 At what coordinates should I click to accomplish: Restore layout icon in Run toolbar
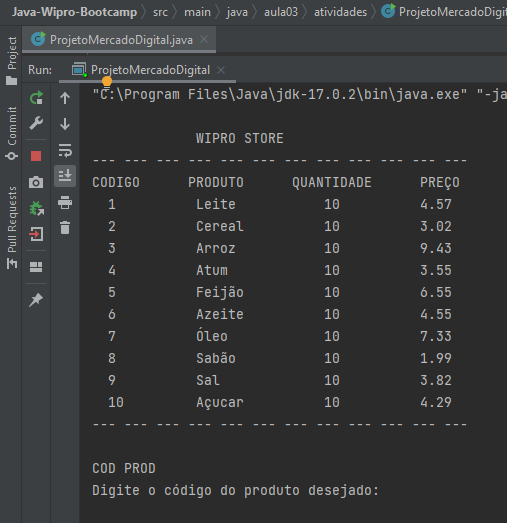36,267
